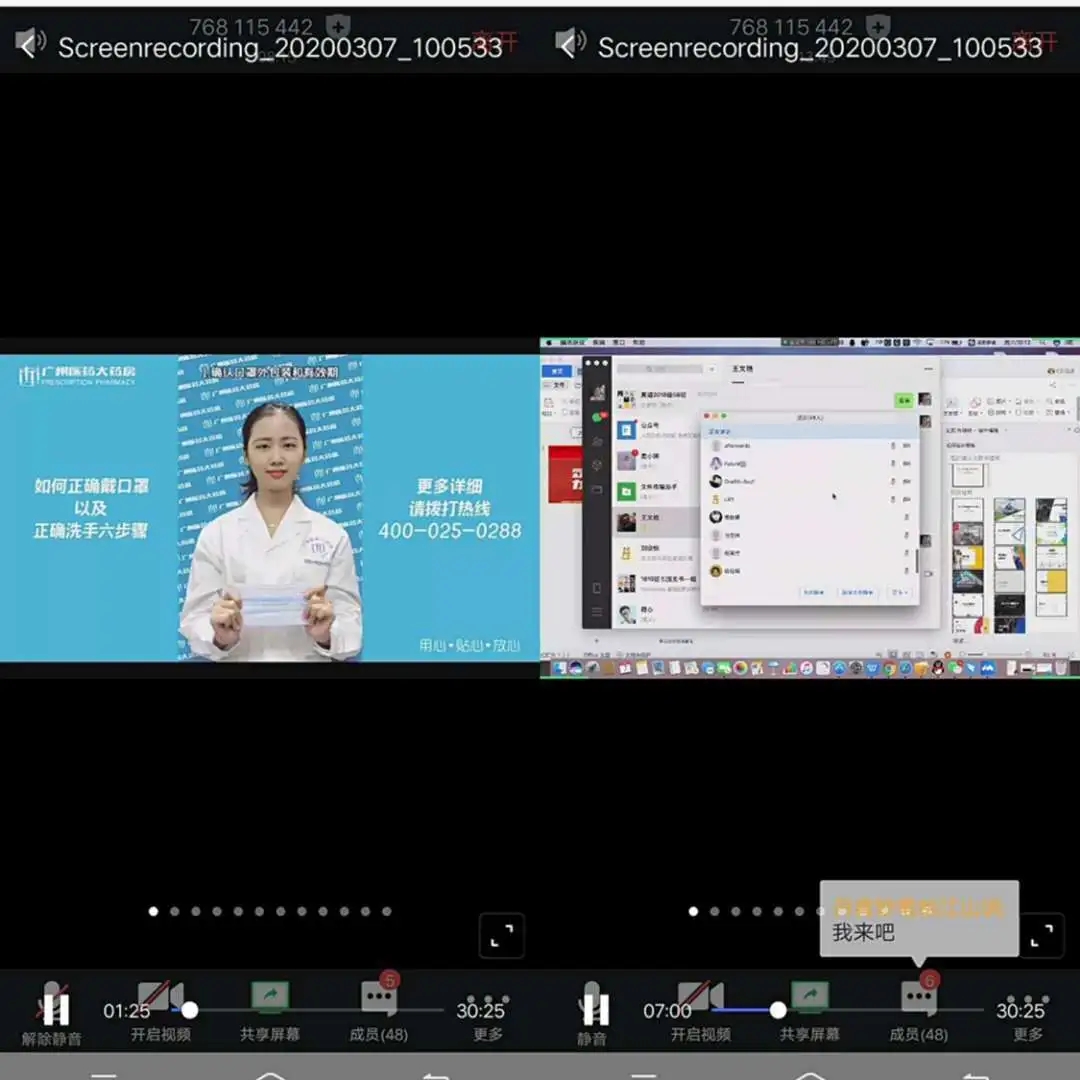Expand the 更多 menu in the 07:00 recording
This screenshot has height=1080, width=1080.
[1028, 1000]
